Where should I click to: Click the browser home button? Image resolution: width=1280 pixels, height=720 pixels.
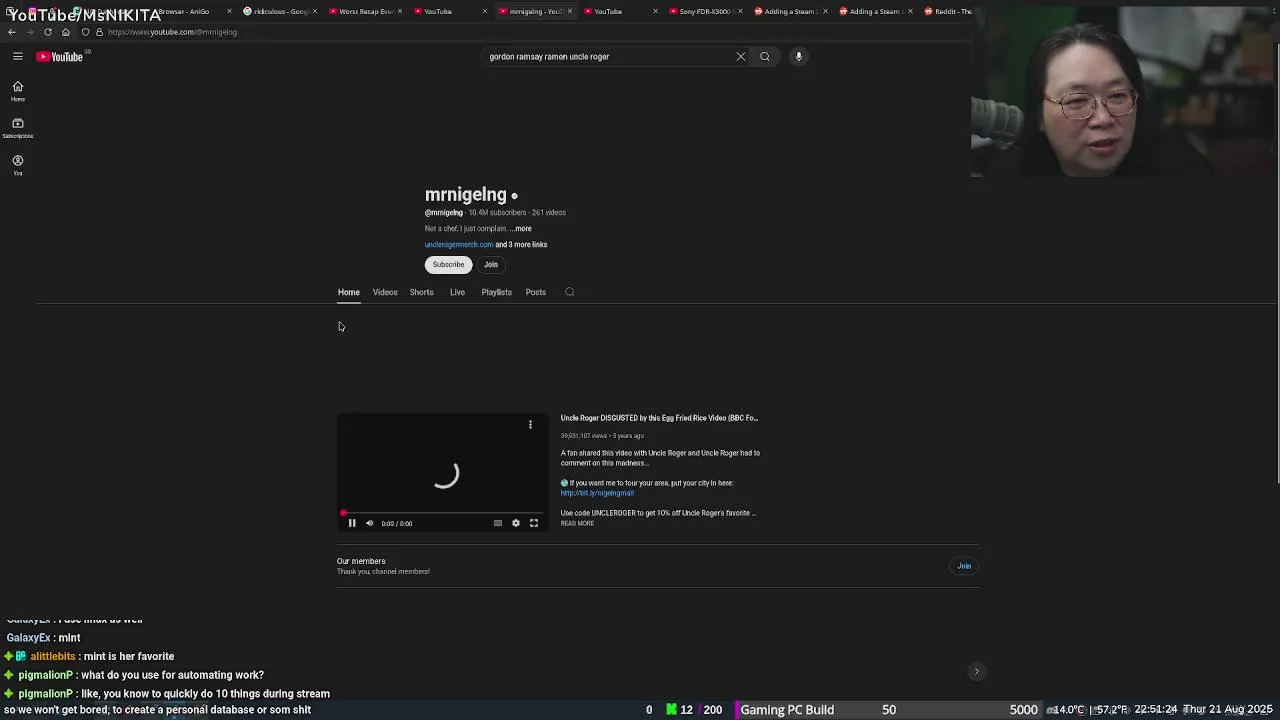(66, 32)
